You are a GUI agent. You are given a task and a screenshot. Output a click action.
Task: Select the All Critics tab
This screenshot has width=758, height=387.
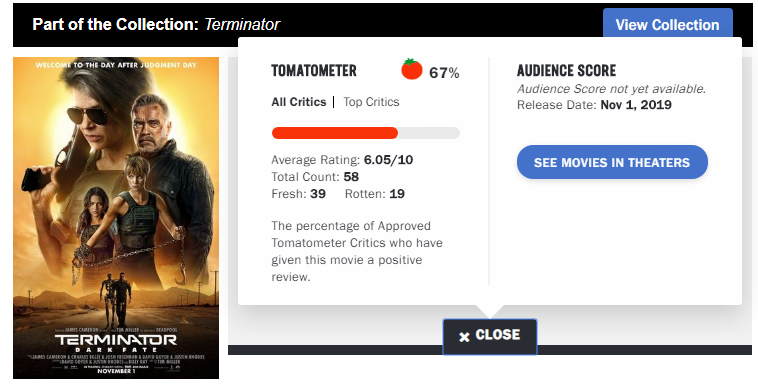(x=299, y=102)
